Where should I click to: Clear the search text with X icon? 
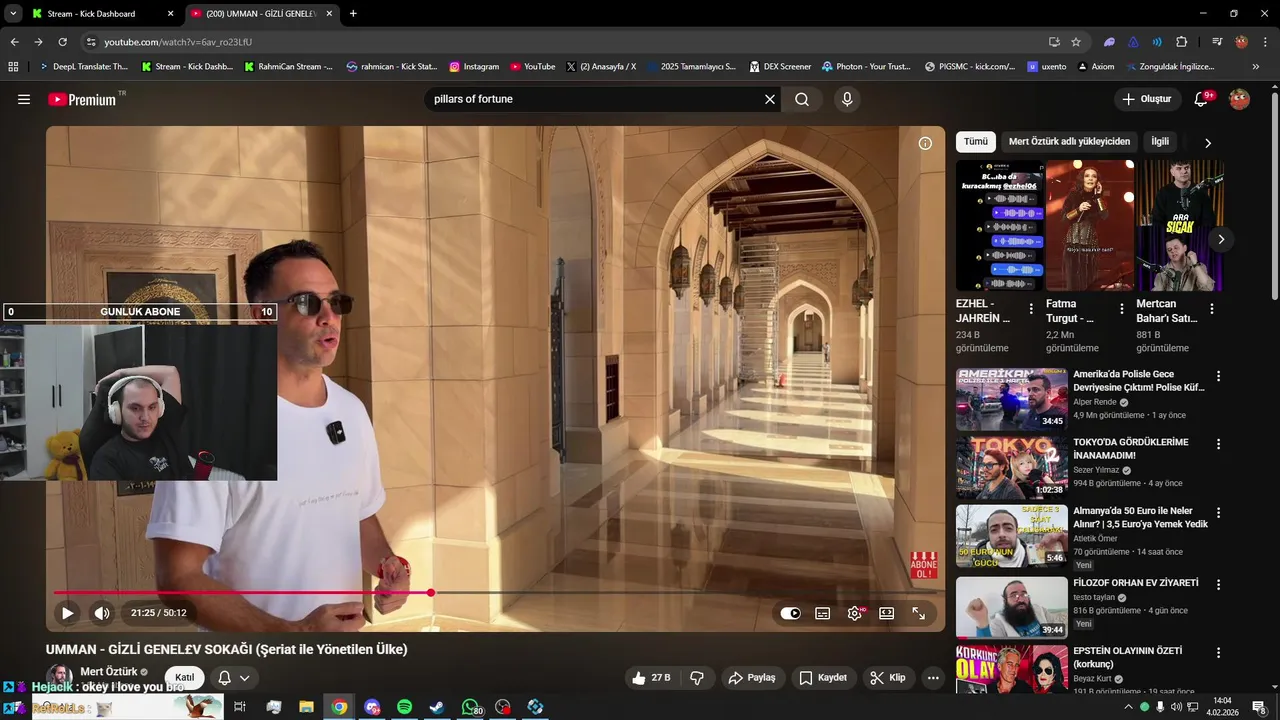point(770,99)
